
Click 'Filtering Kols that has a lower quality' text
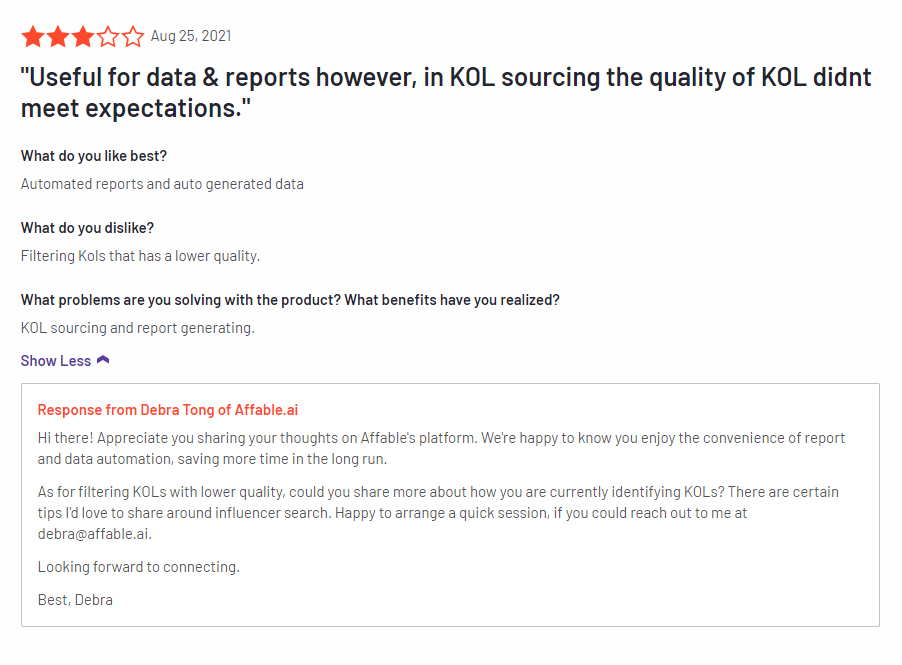tap(140, 256)
